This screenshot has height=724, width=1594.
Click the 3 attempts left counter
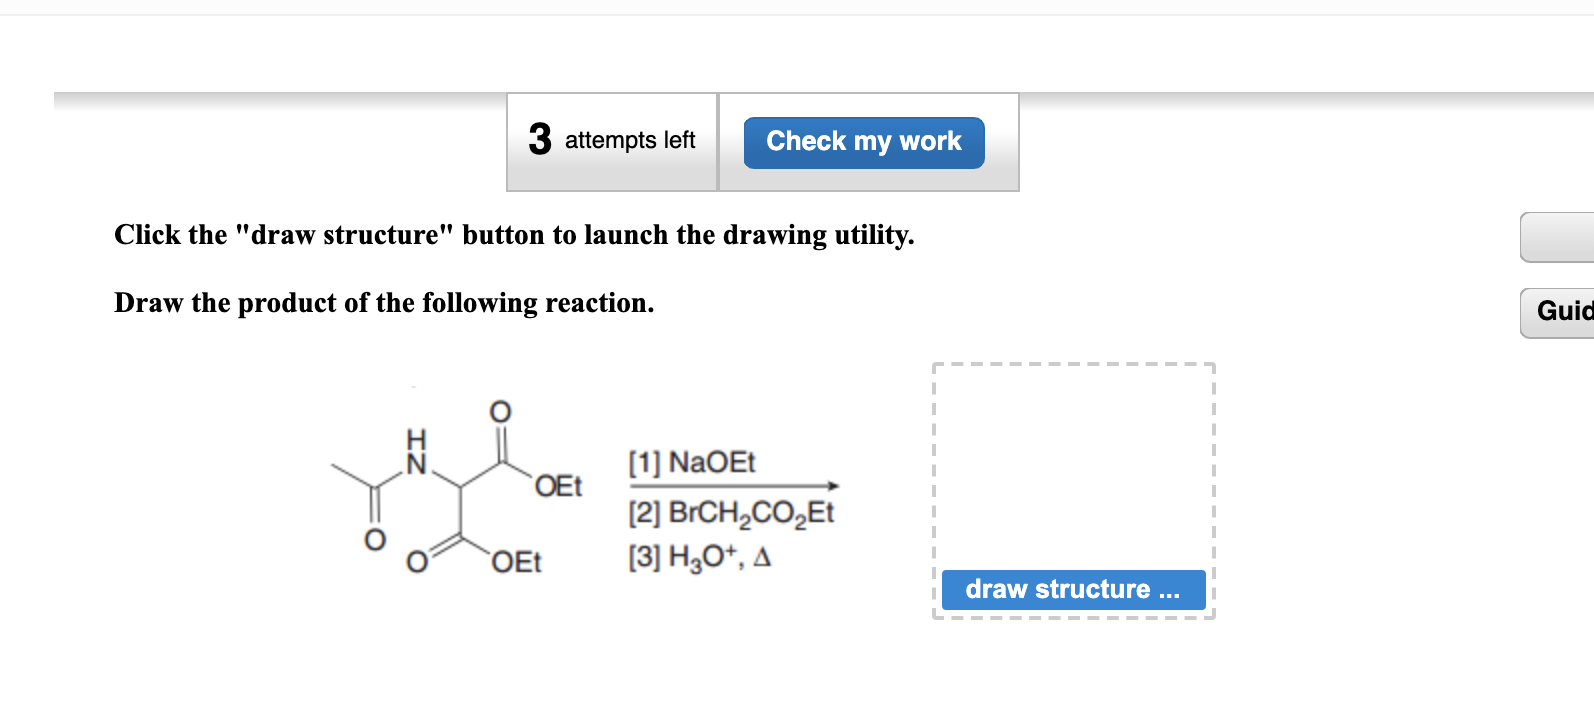point(611,141)
